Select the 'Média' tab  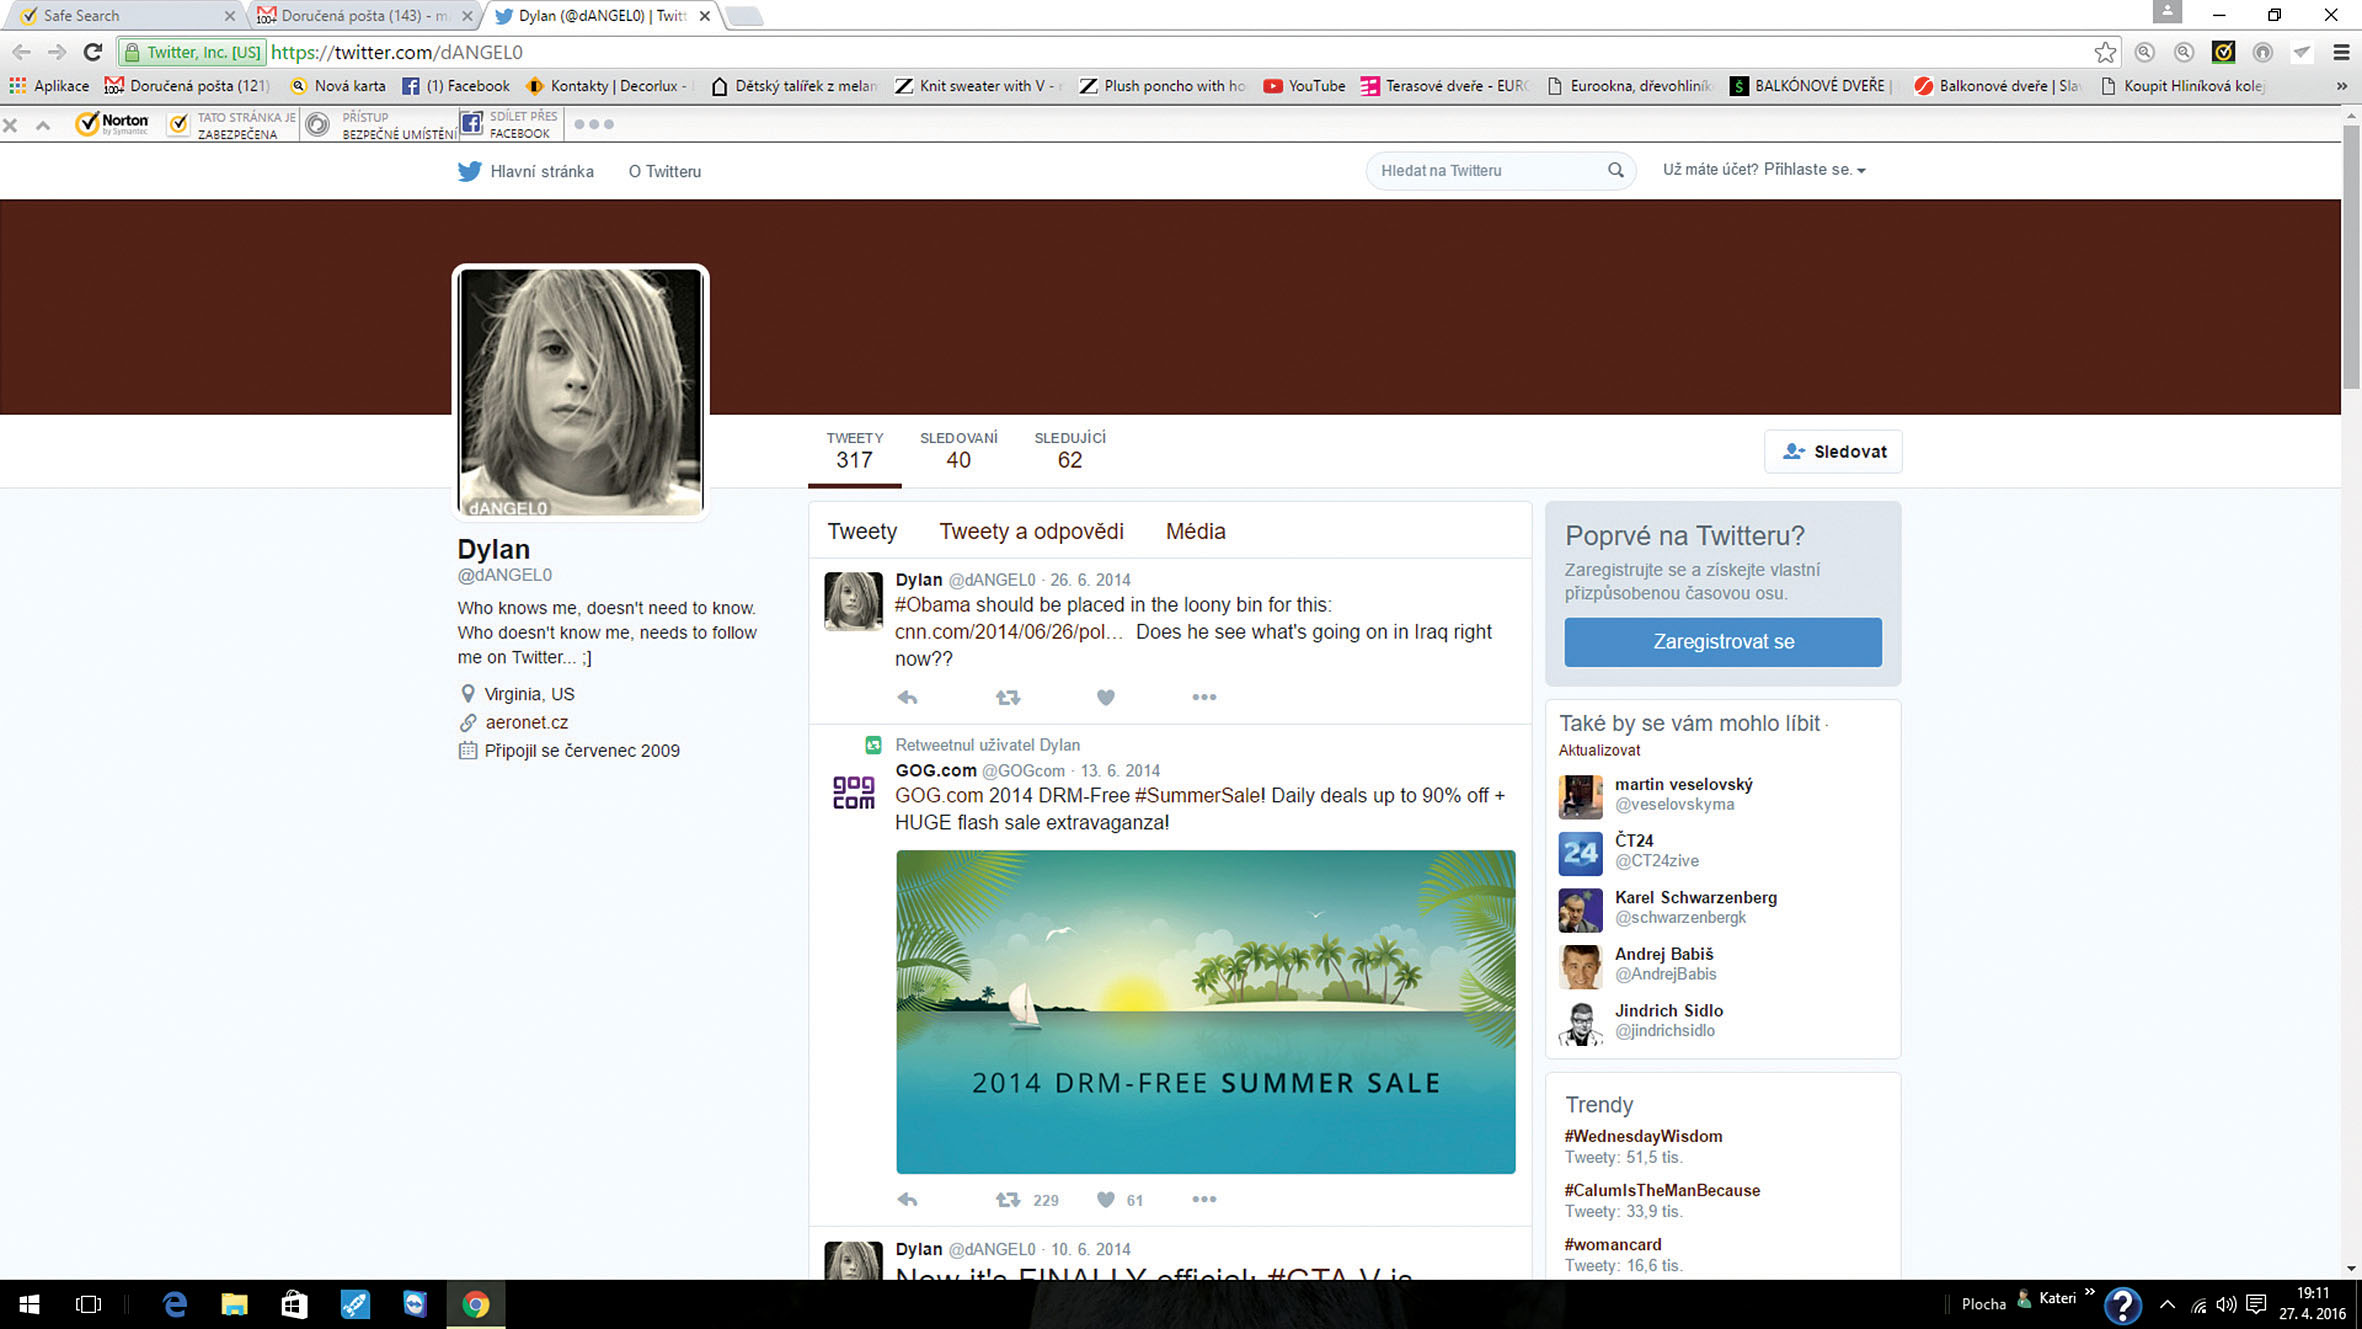1195,531
